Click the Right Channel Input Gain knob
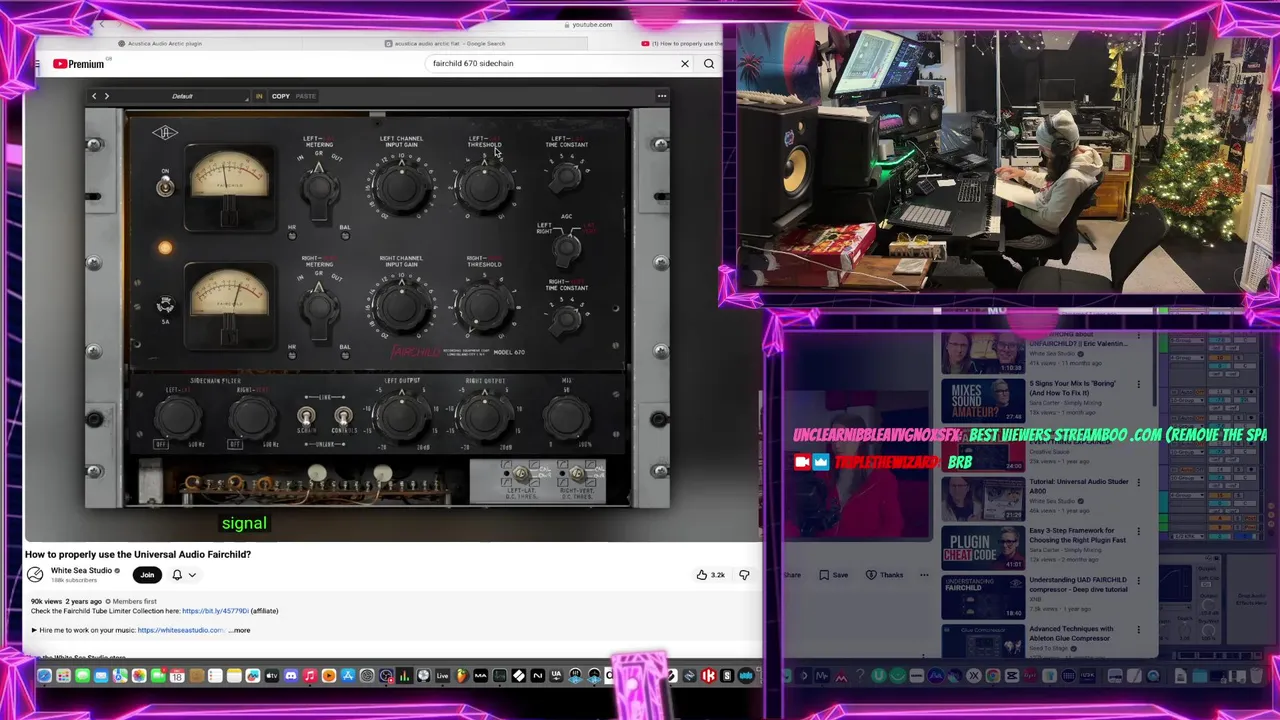 pyautogui.click(x=401, y=305)
